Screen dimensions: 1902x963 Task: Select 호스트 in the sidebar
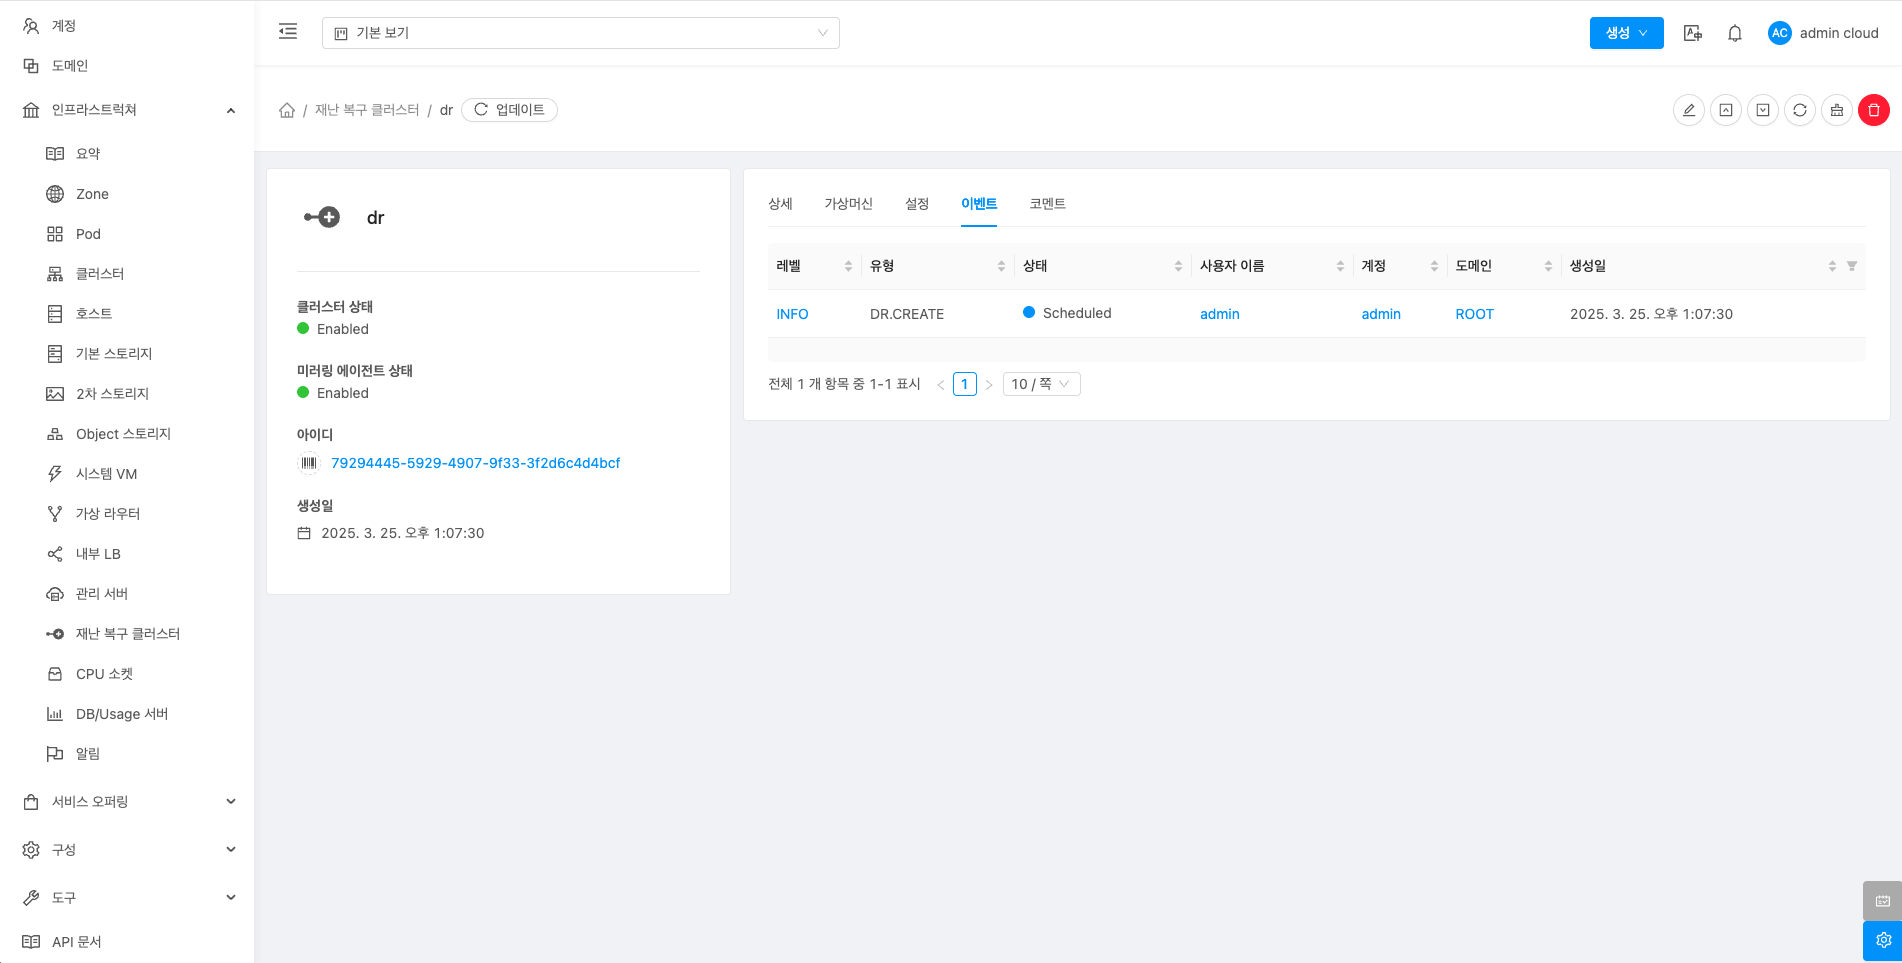click(94, 314)
